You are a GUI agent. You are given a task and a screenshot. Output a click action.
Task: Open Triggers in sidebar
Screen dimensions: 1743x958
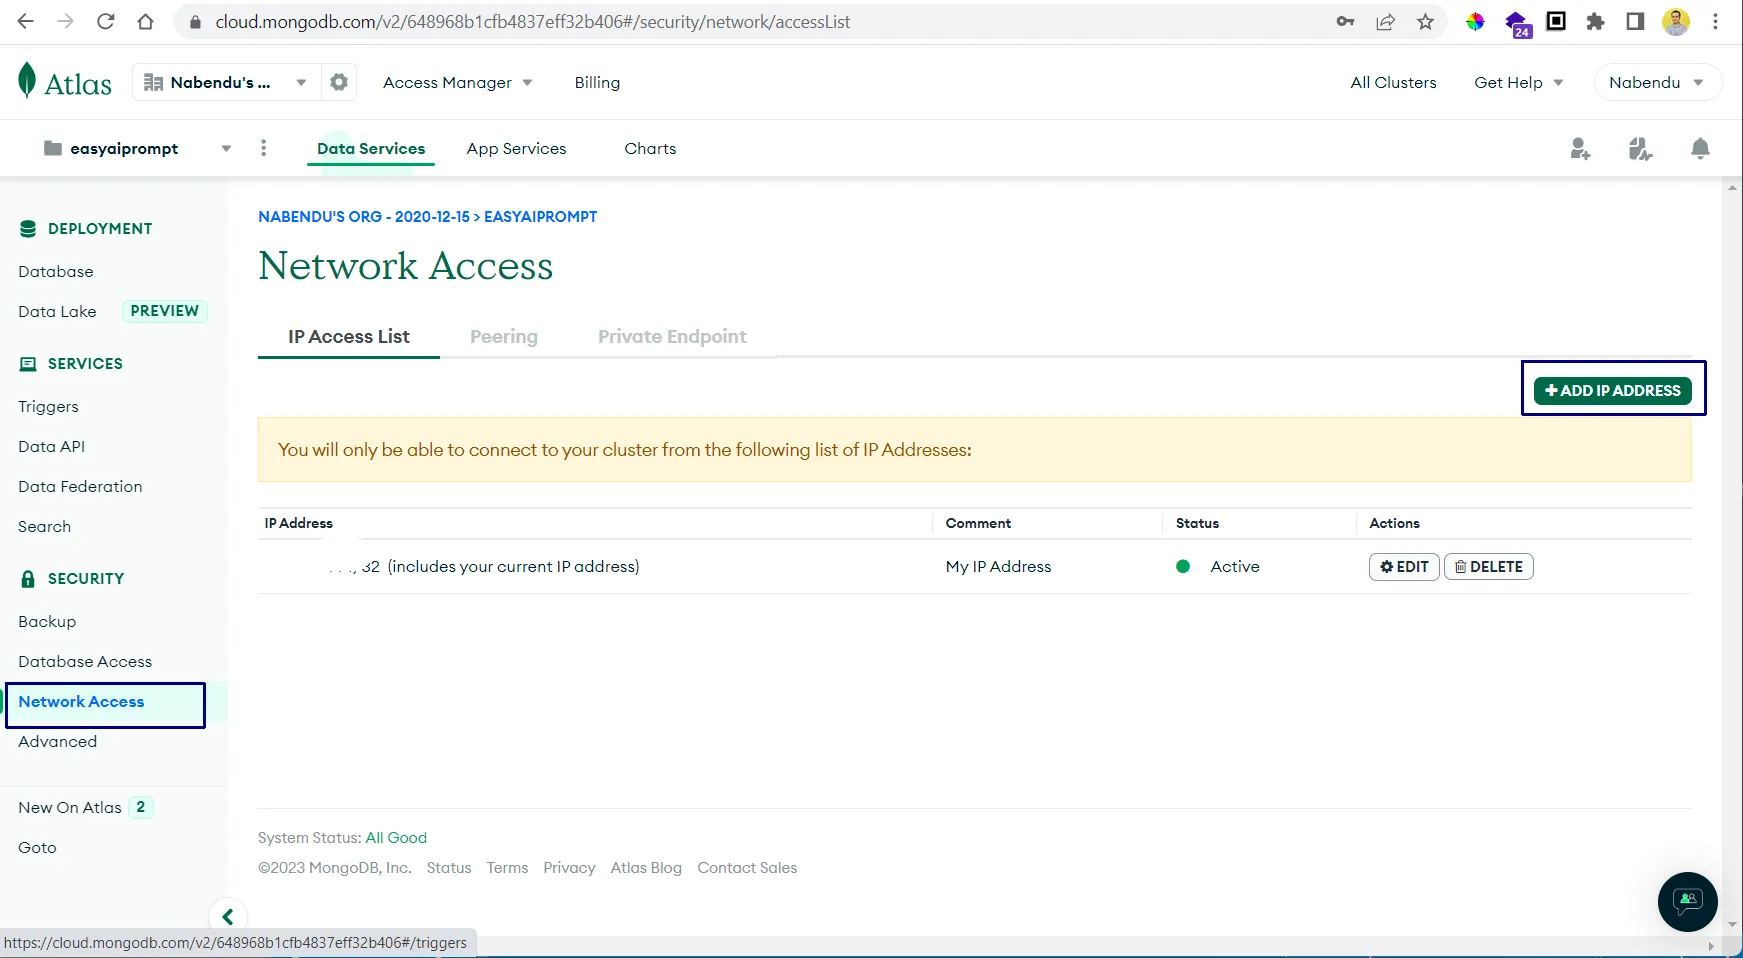coord(48,406)
